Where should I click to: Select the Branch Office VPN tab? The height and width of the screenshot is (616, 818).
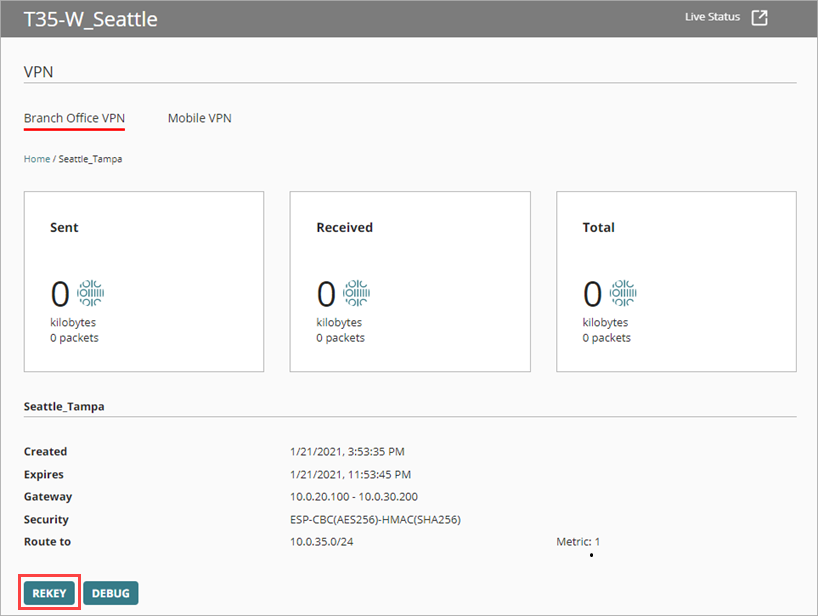click(x=74, y=118)
